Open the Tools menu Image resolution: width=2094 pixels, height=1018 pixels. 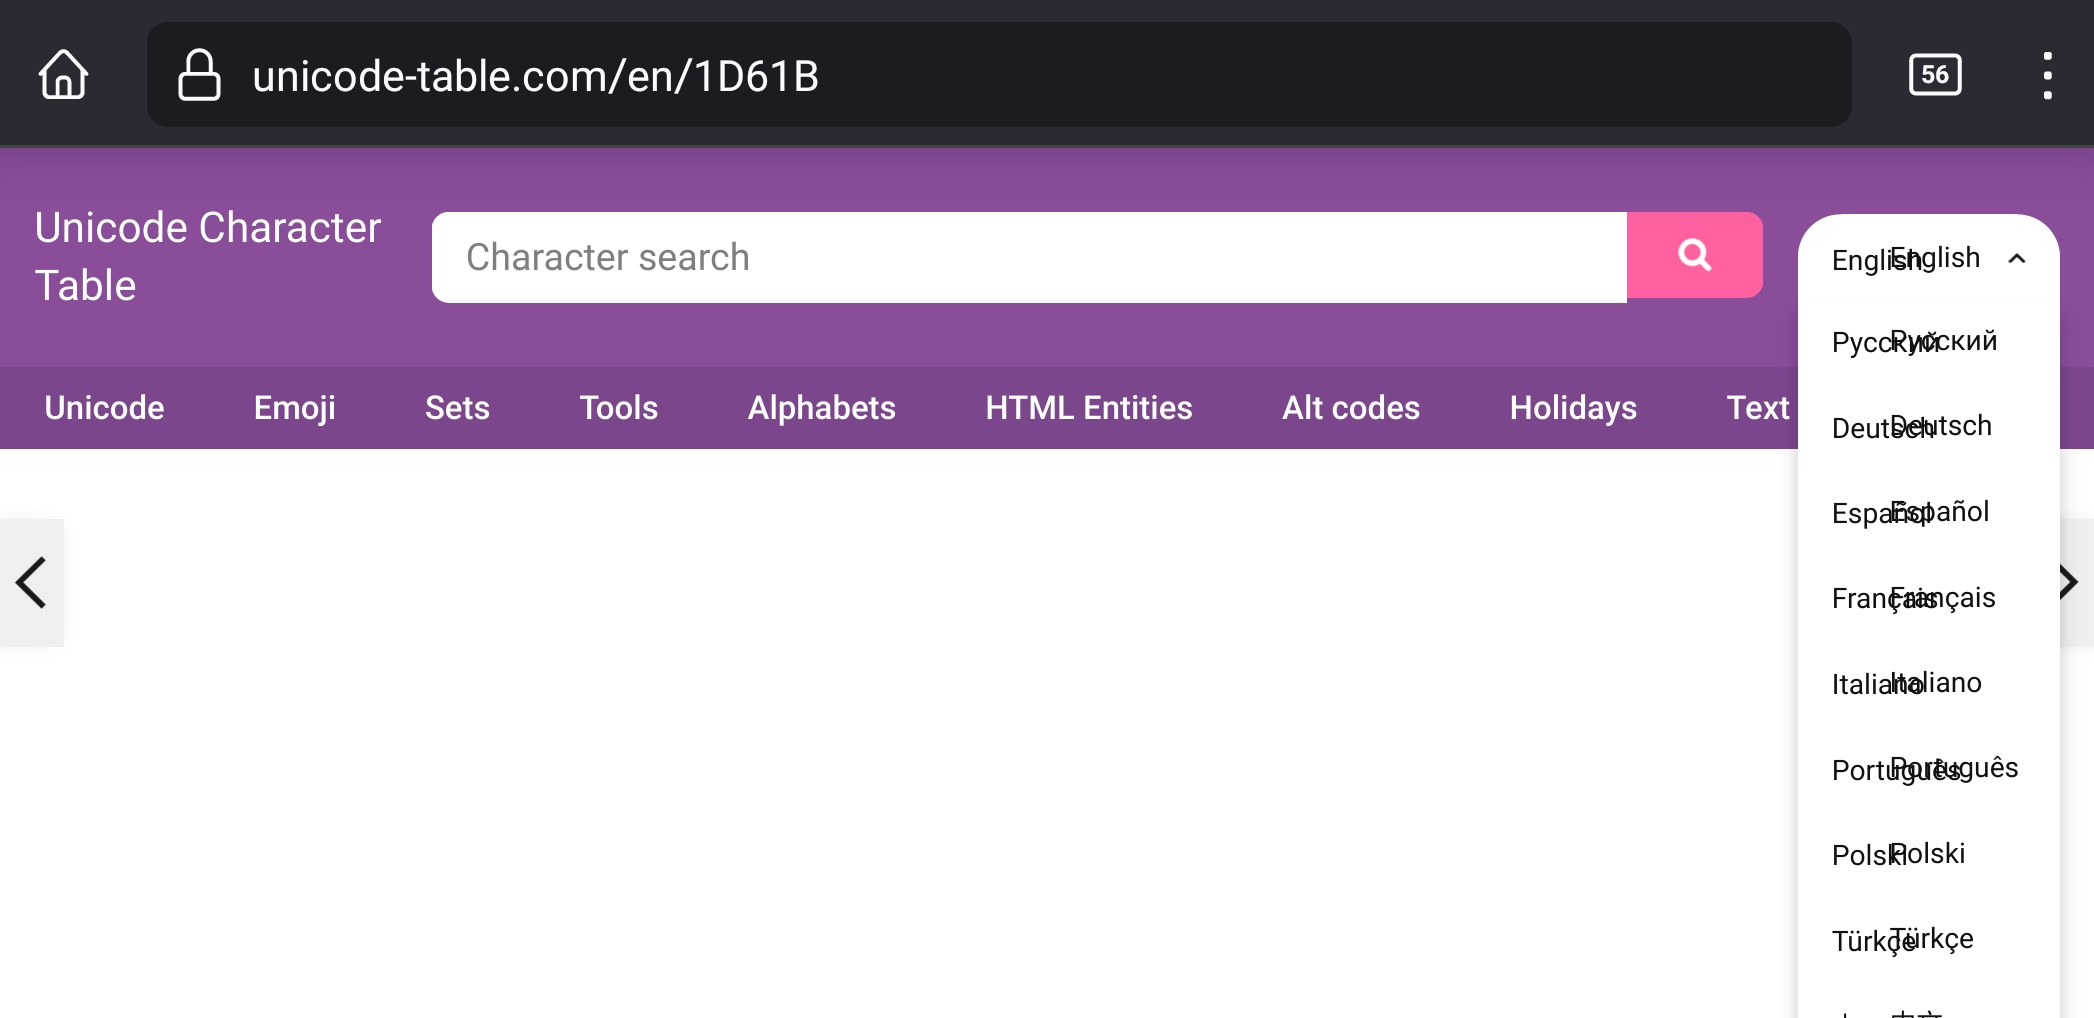(x=618, y=407)
